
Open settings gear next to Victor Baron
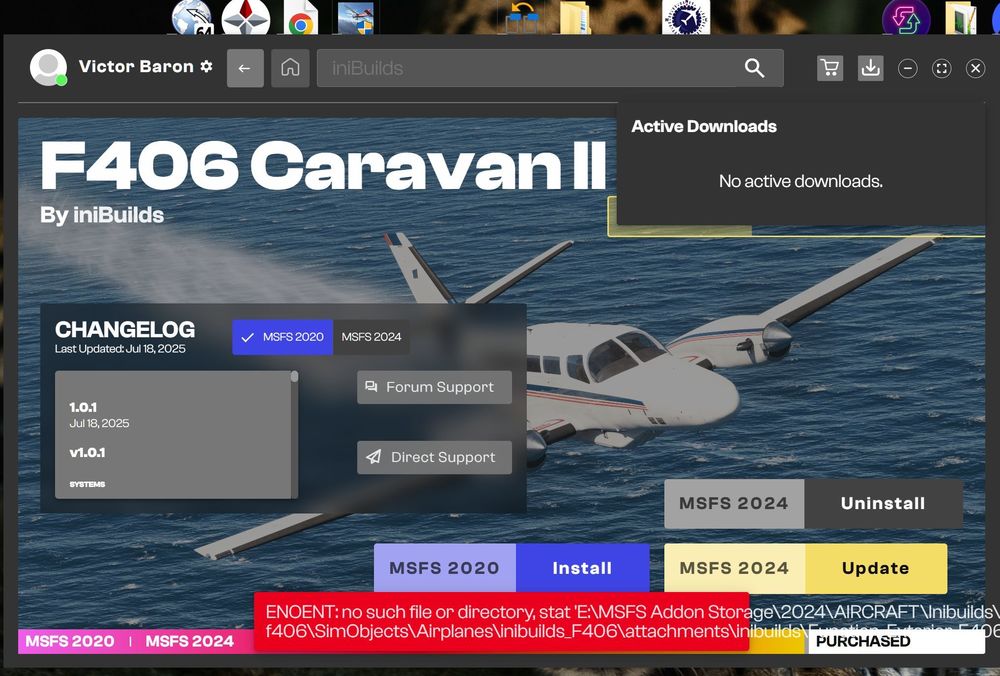206,67
